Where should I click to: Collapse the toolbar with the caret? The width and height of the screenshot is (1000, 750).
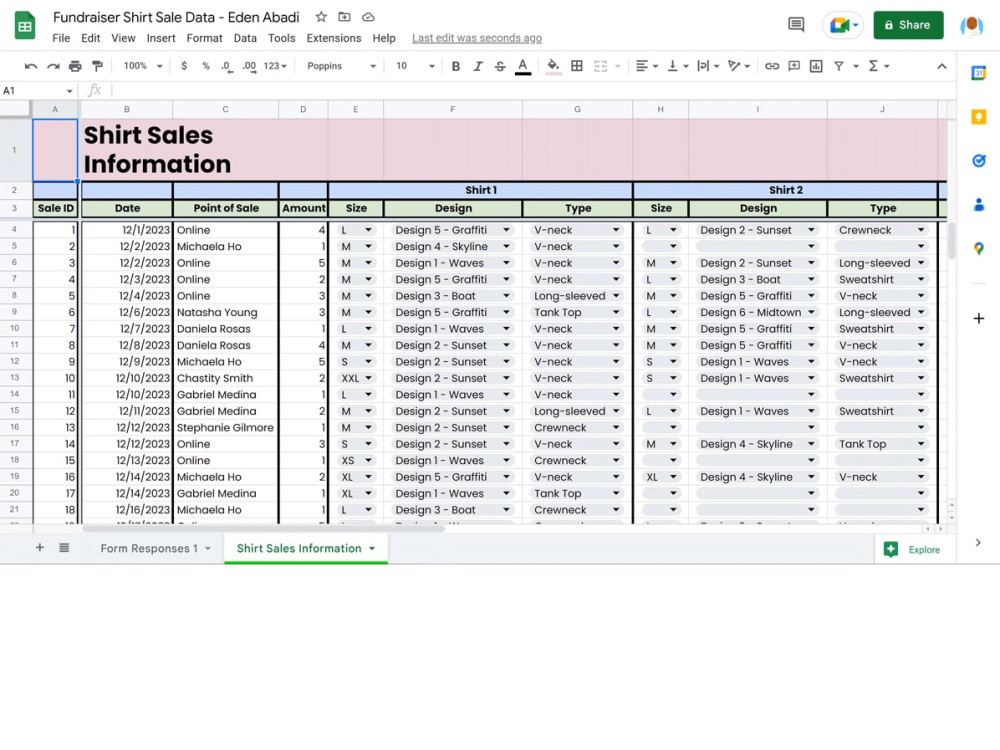[941, 66]
